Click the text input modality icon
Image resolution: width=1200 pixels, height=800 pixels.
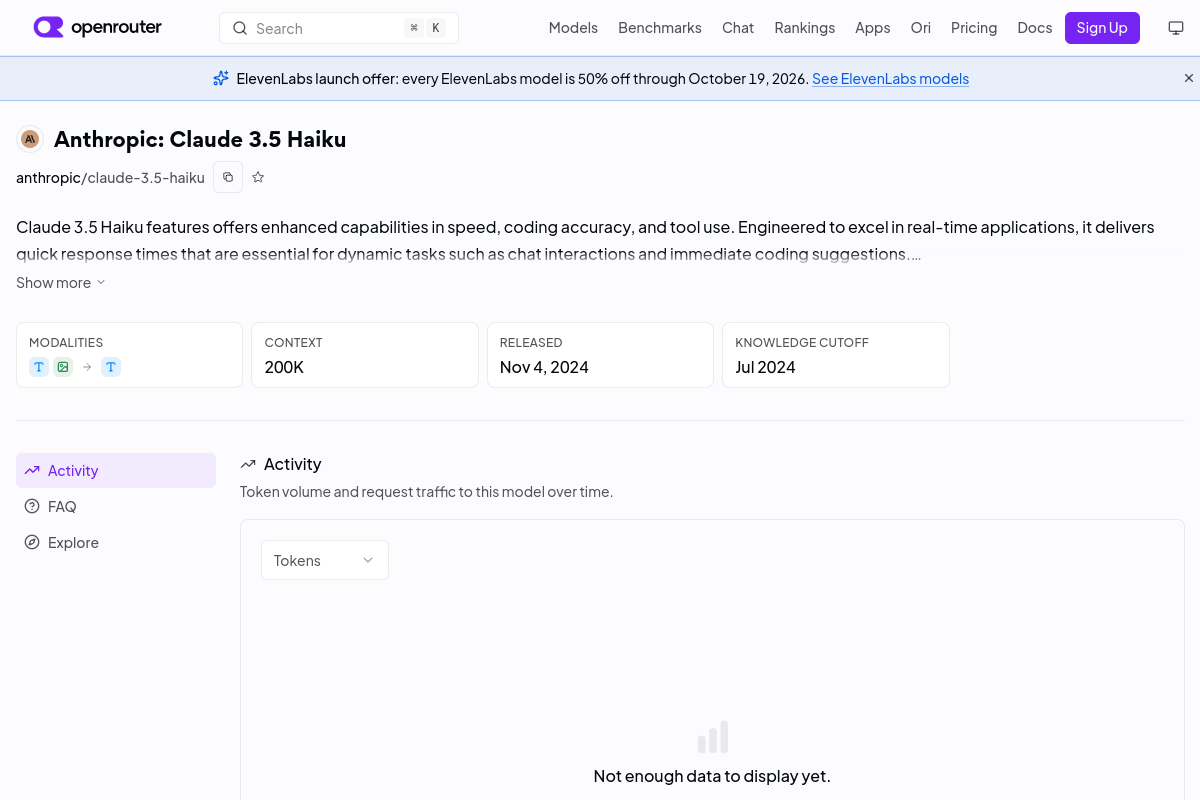[39, 367]
